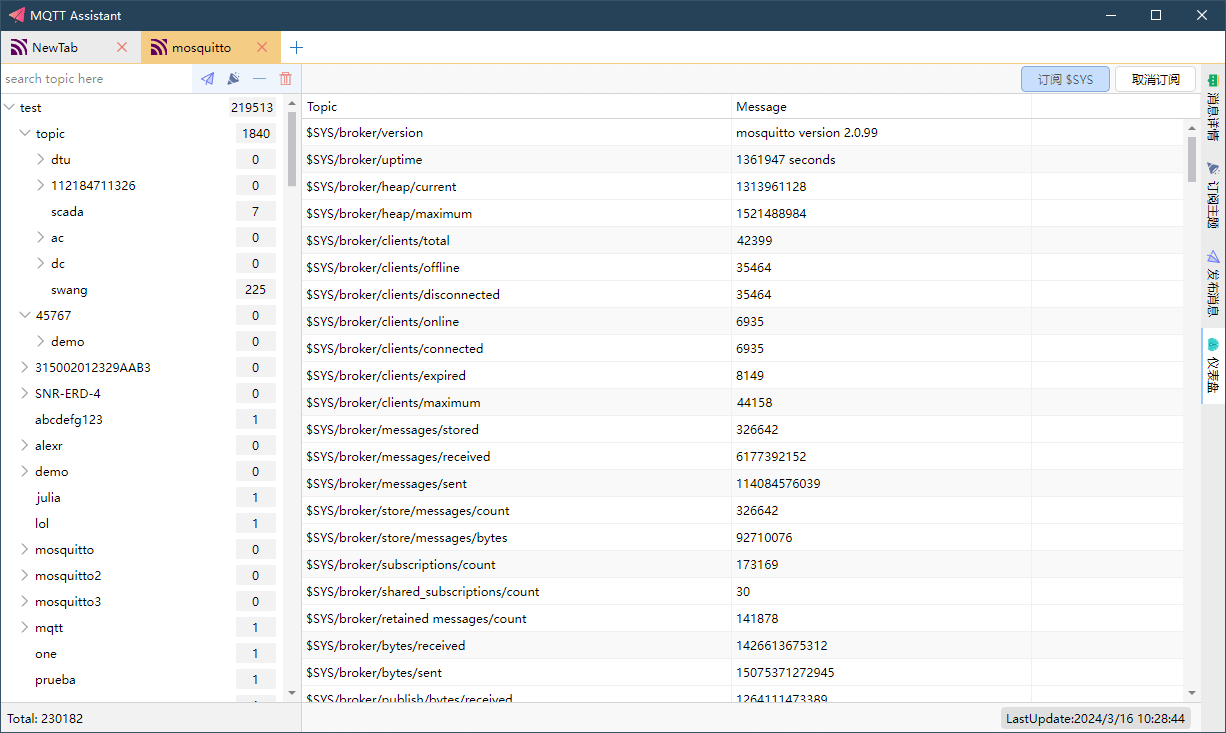Click the blue minus collapse icon in topic toolbar
Screen dimensions: 1226x733
tap(260, 79)
